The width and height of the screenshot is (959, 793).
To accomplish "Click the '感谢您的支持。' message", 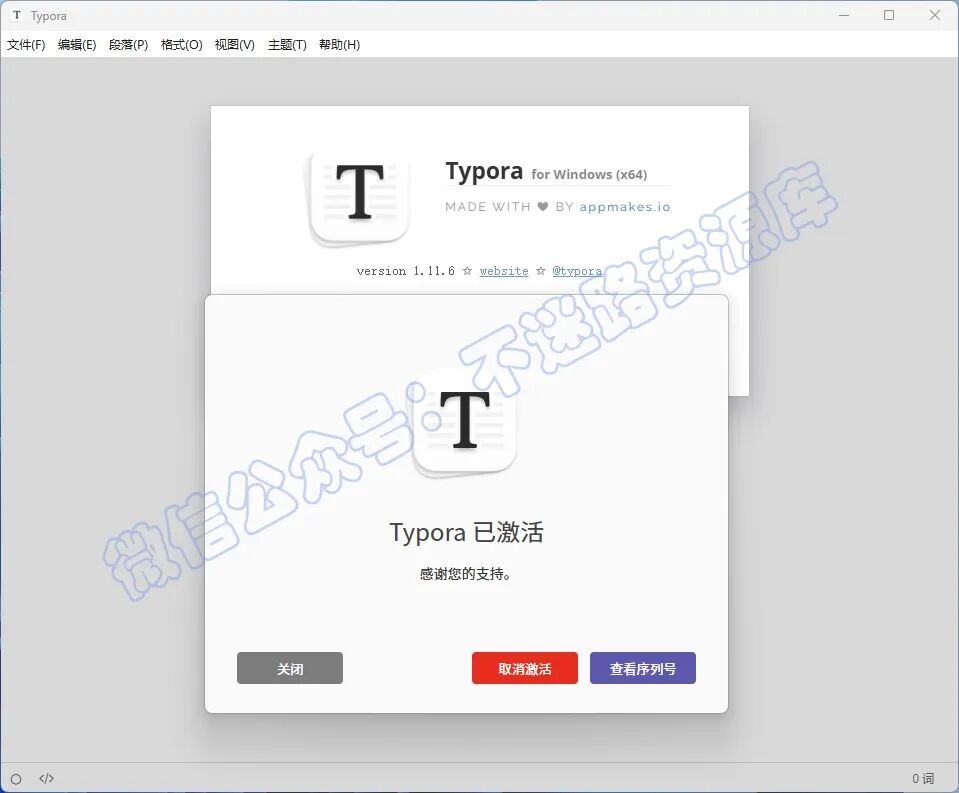I will click(x=465, y=574).
